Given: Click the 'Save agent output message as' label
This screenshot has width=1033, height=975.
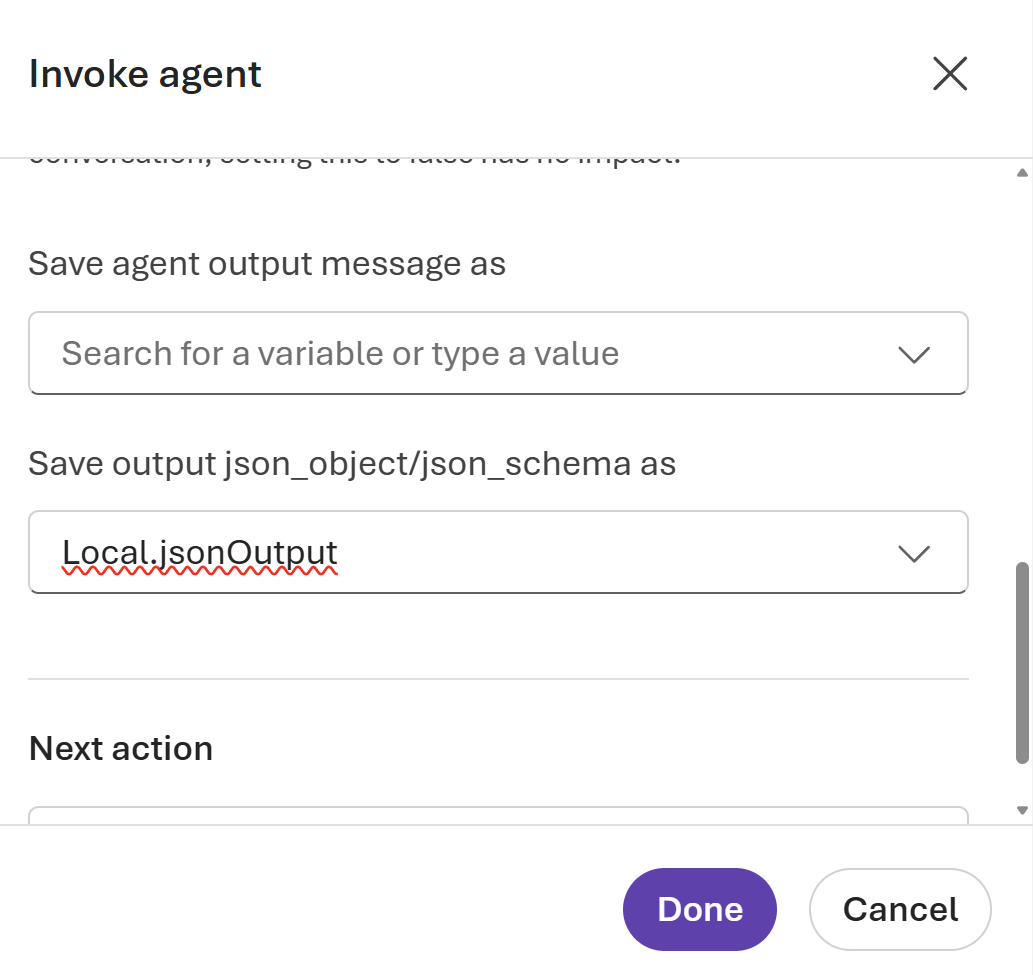Looking at the screenshot, I should pos(267,264).
